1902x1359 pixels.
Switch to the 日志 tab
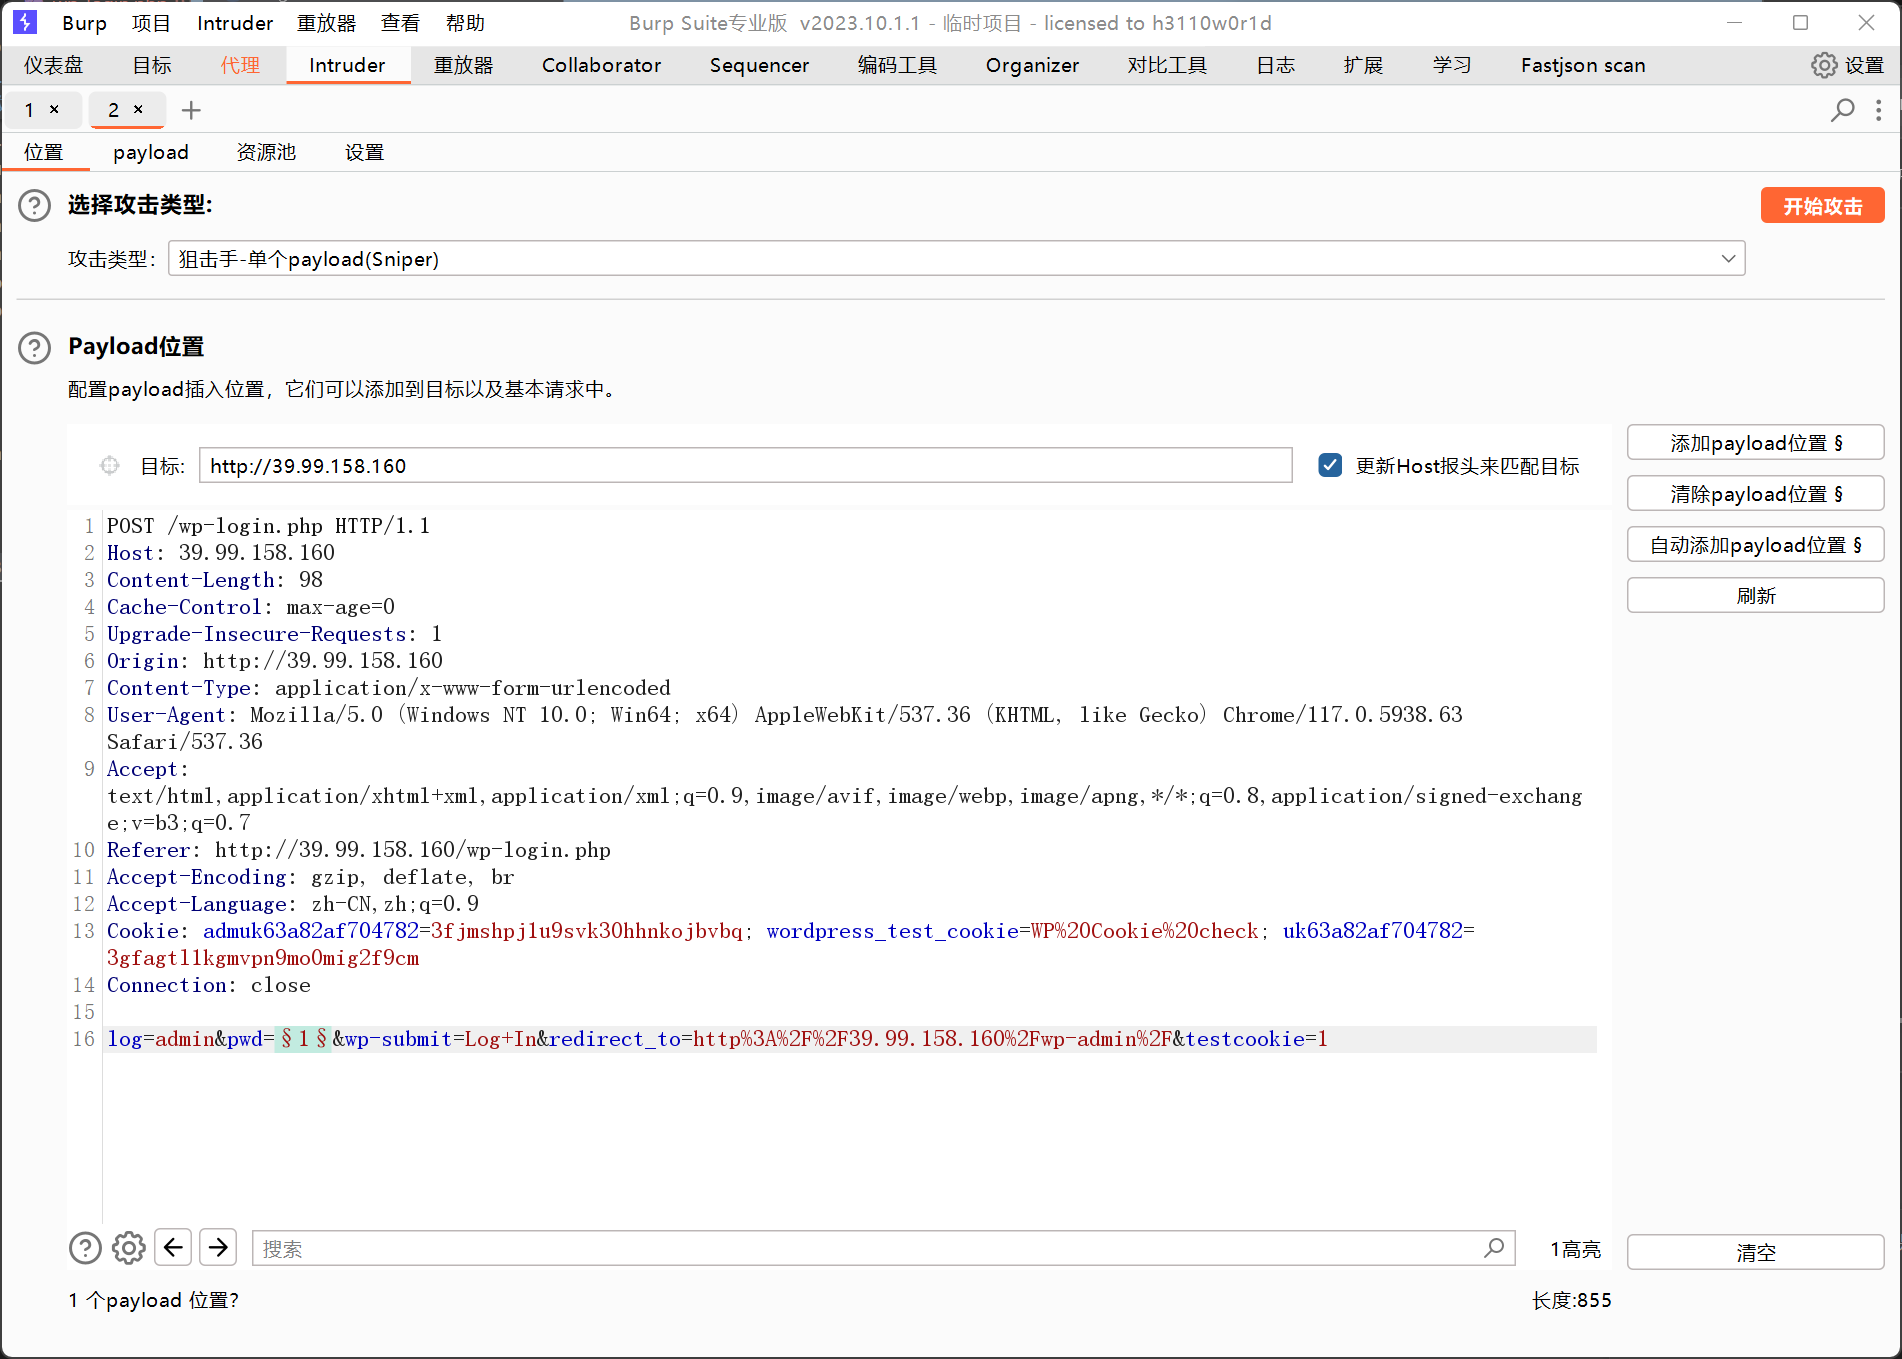coord(1276,65)
